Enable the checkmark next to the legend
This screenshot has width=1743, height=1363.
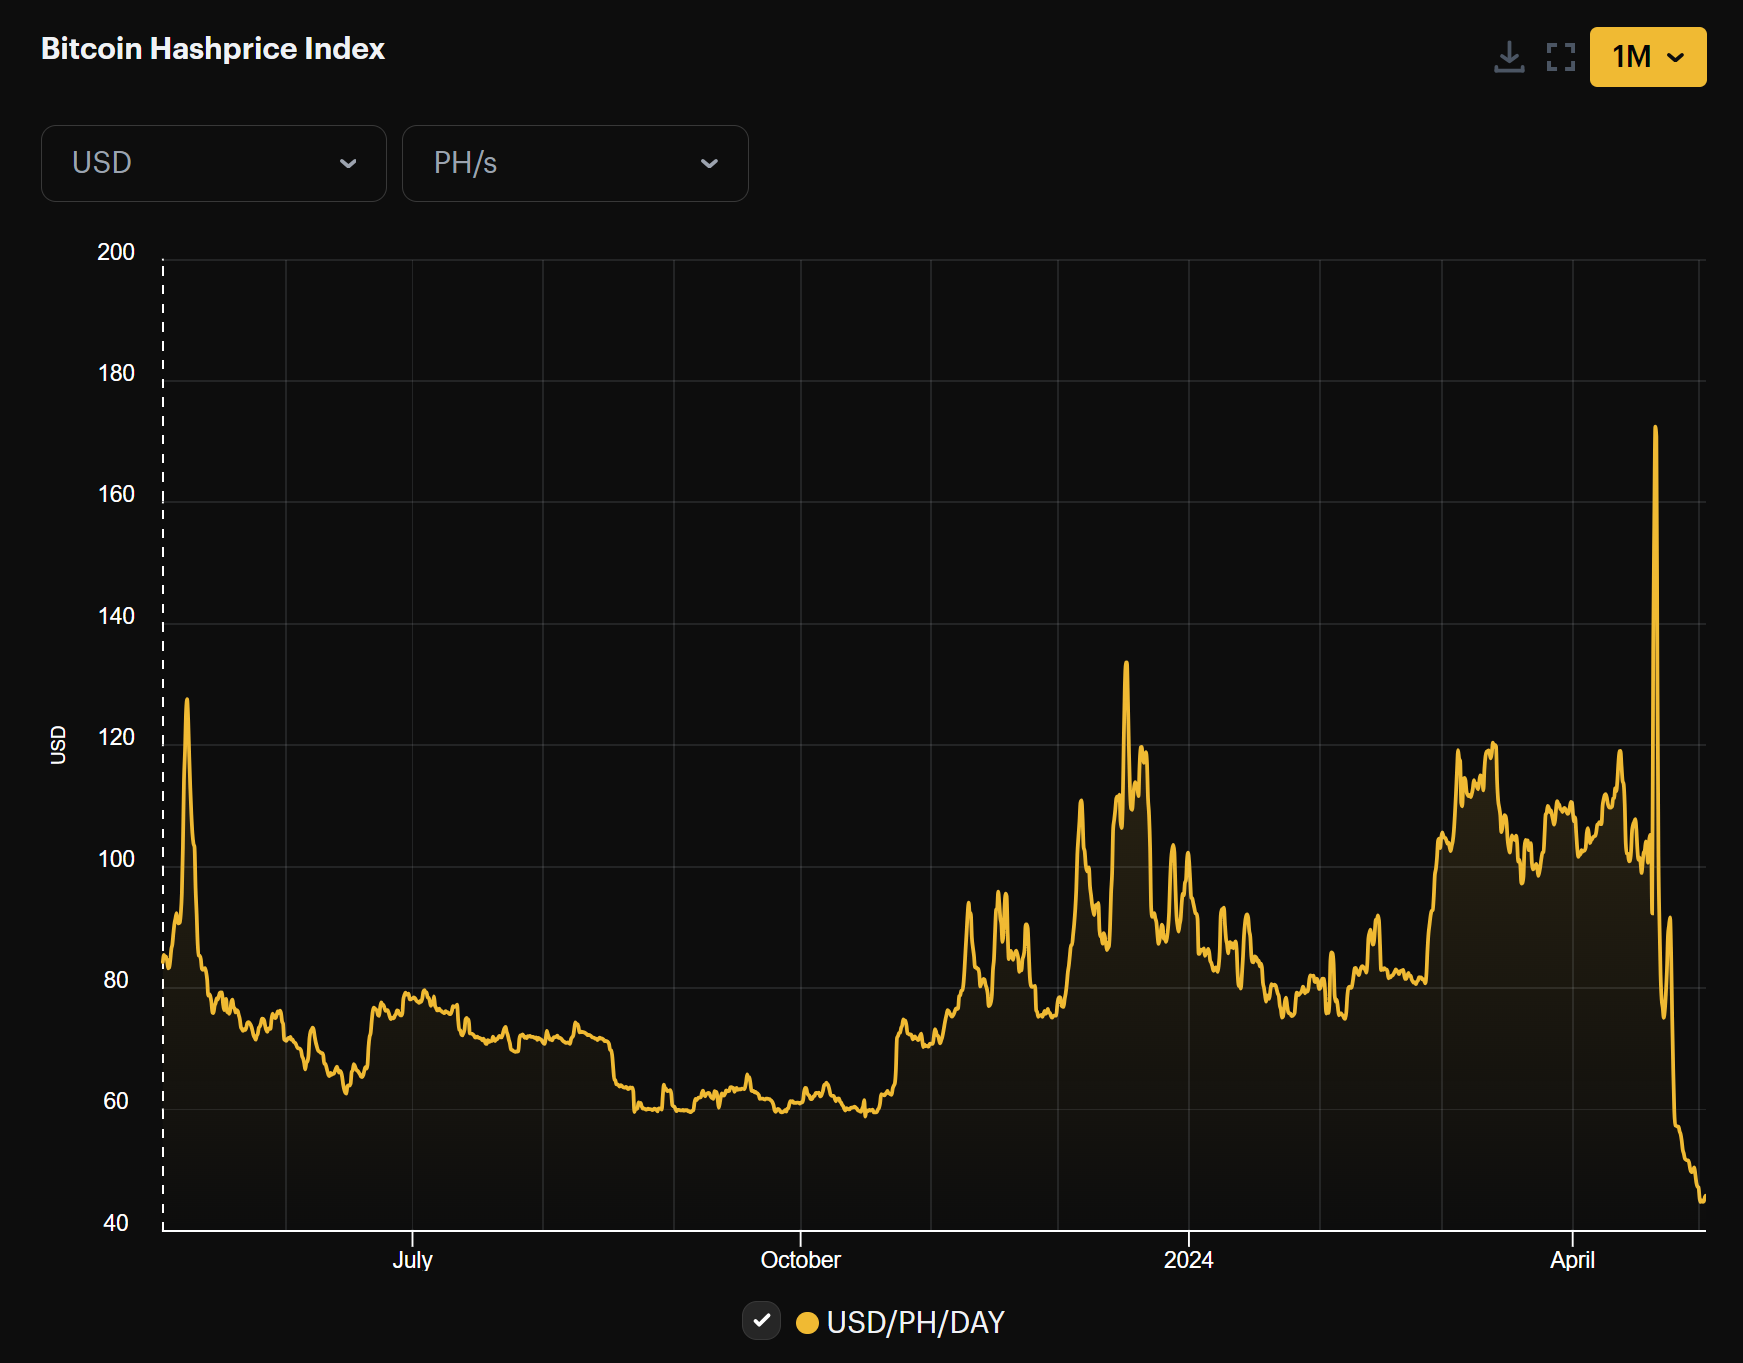[762, 1320]
